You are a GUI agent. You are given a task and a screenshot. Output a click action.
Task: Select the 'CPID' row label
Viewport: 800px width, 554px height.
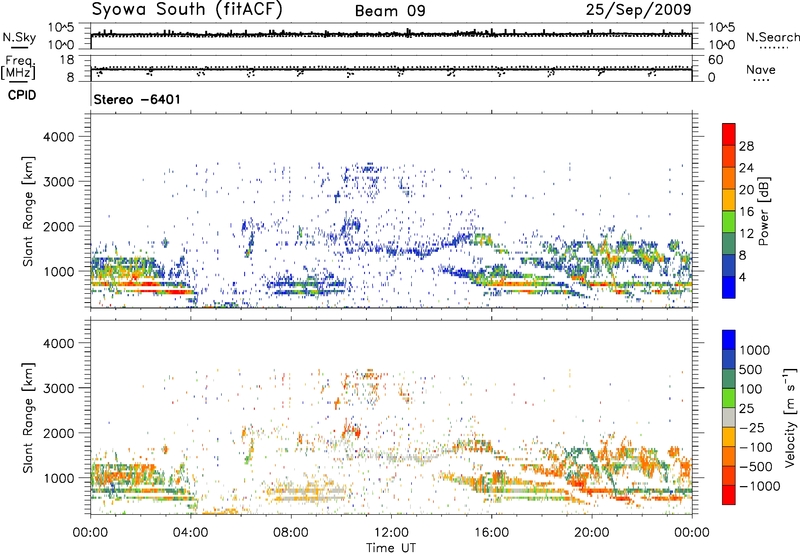(22, 95)
